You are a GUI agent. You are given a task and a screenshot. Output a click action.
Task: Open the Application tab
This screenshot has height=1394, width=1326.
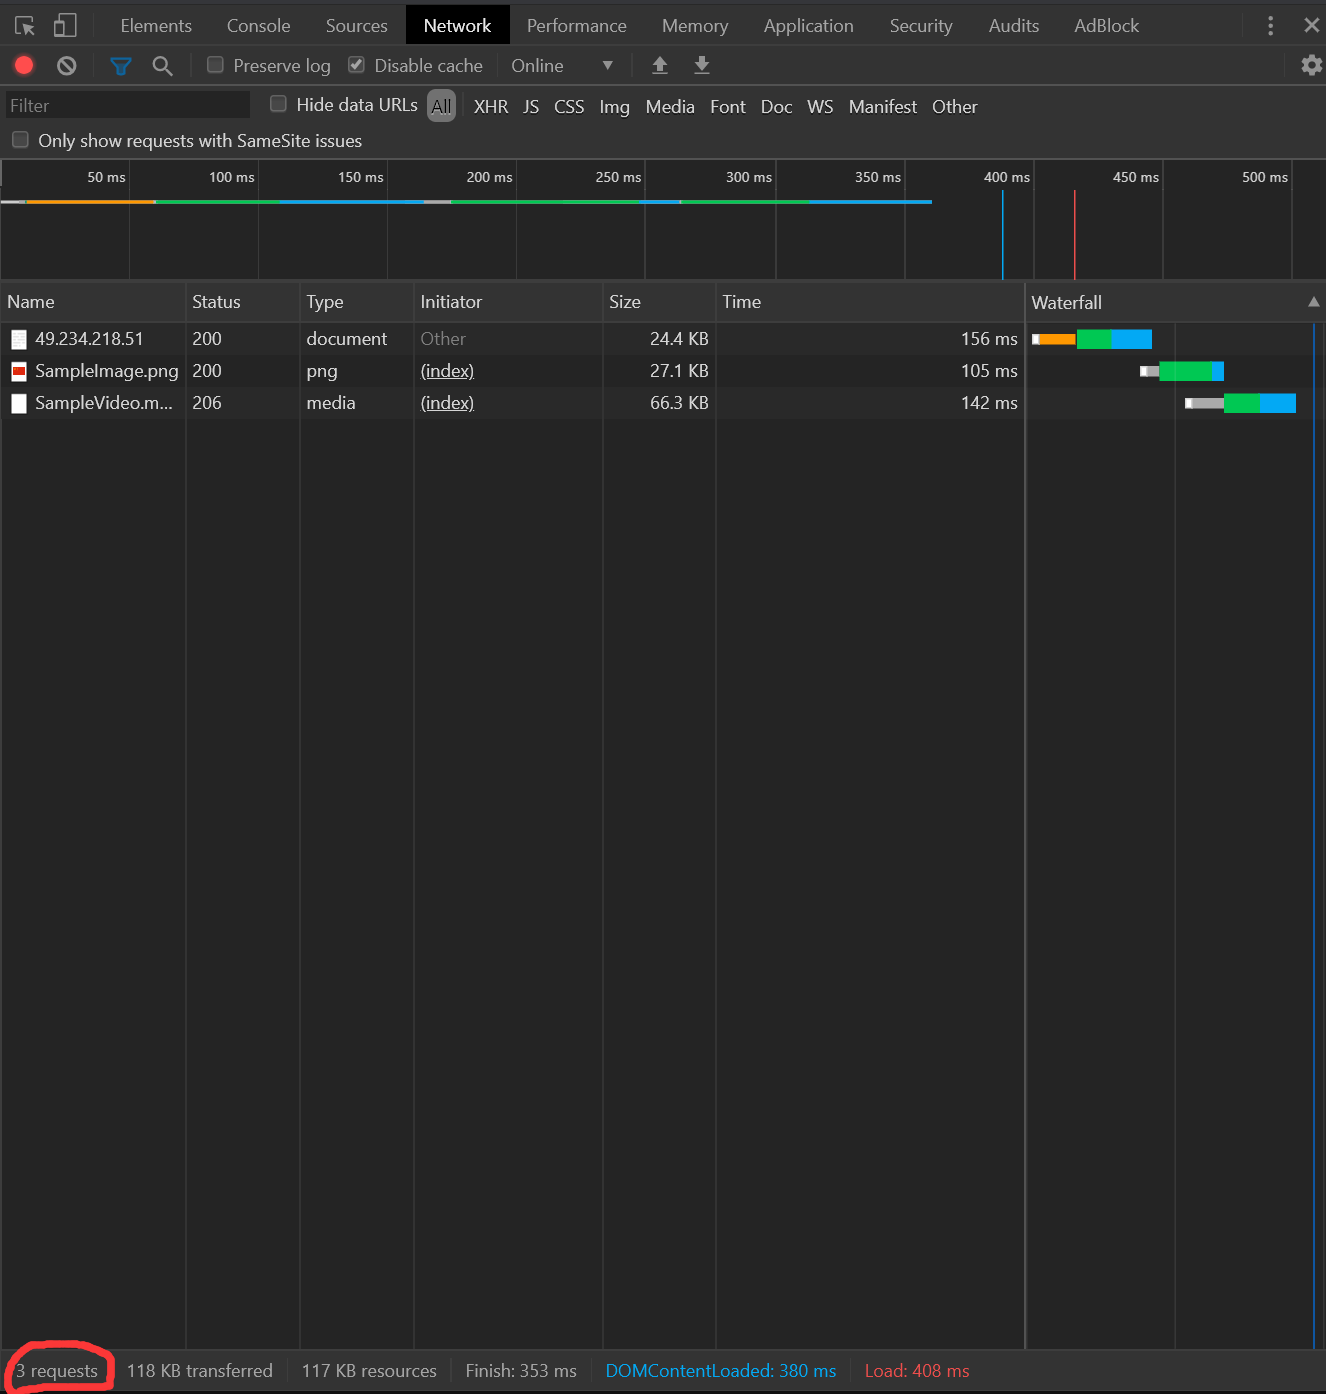809,26
